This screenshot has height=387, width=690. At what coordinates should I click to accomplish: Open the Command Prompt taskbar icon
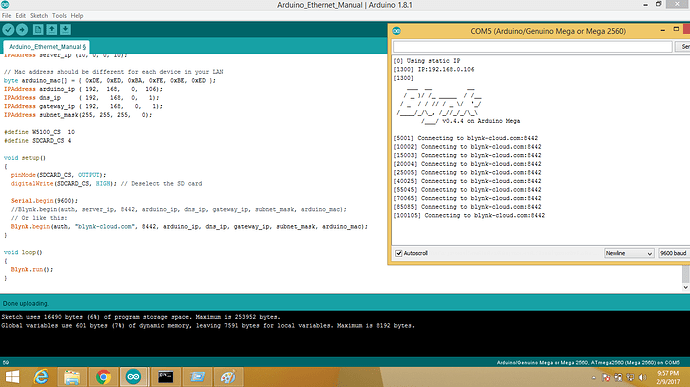tap(165, 377)
